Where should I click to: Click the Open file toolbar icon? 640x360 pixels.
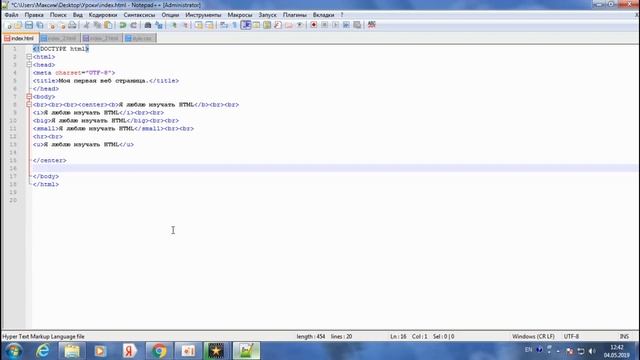tap(18, 25)
